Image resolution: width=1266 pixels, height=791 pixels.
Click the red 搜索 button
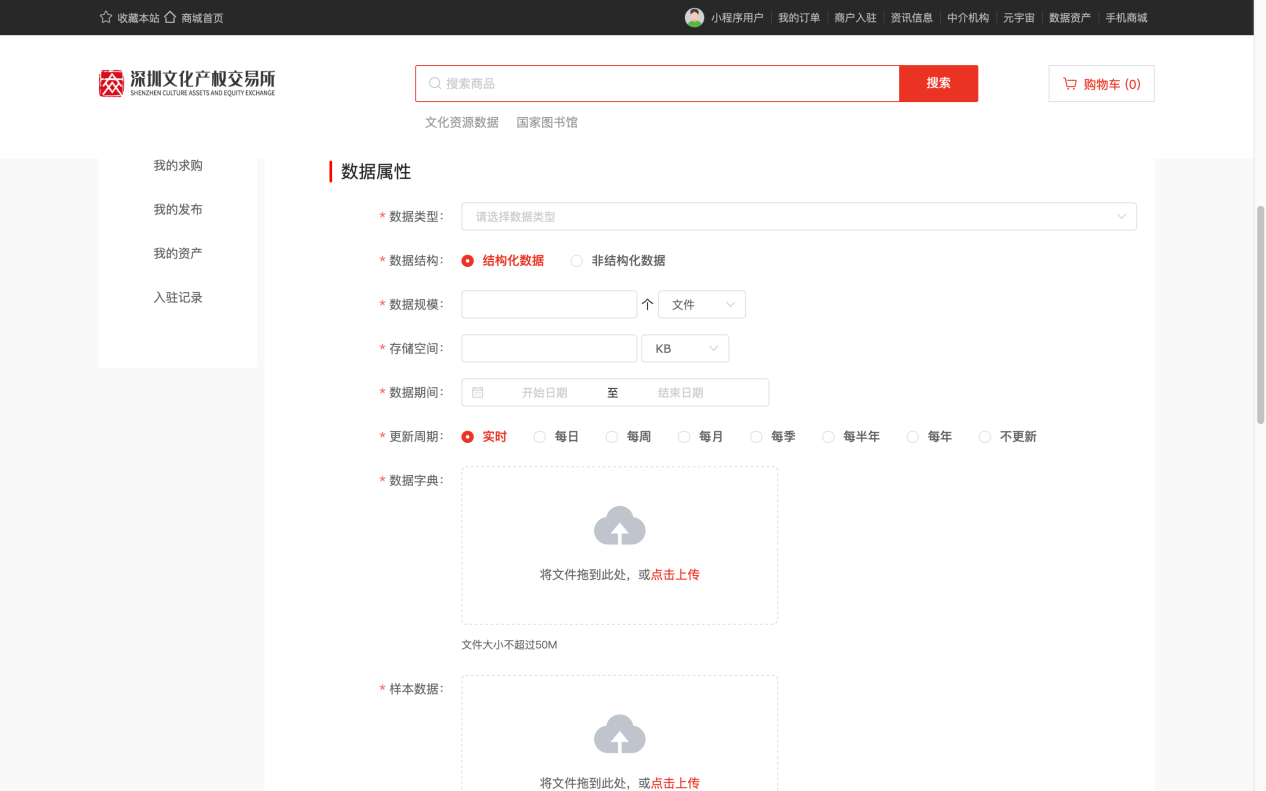coord(938,83)
